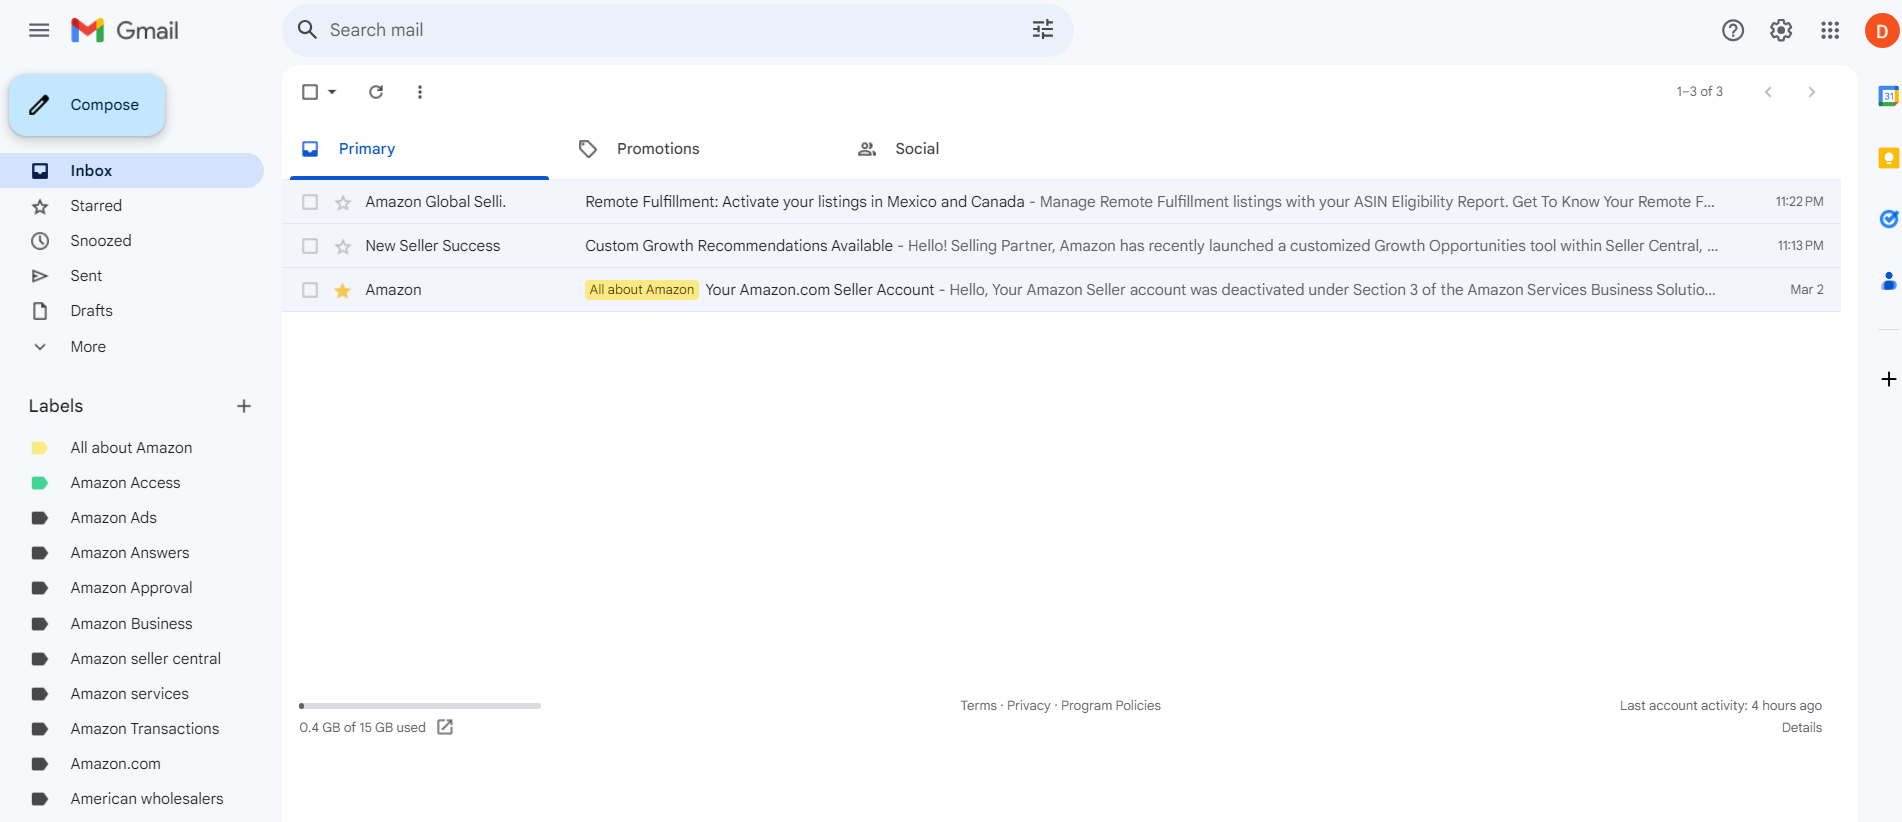1902x822 pixels.
Task: Unstar the Amazon seller account email
Action: (343, 290)
